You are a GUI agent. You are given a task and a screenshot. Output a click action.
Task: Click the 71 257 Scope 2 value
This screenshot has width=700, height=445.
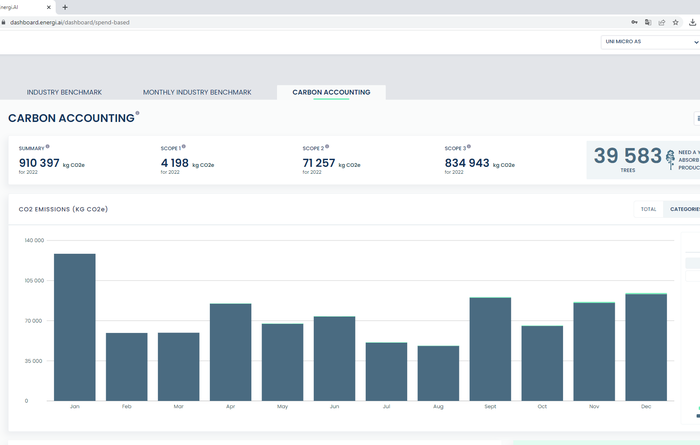(x=319, y=163)
